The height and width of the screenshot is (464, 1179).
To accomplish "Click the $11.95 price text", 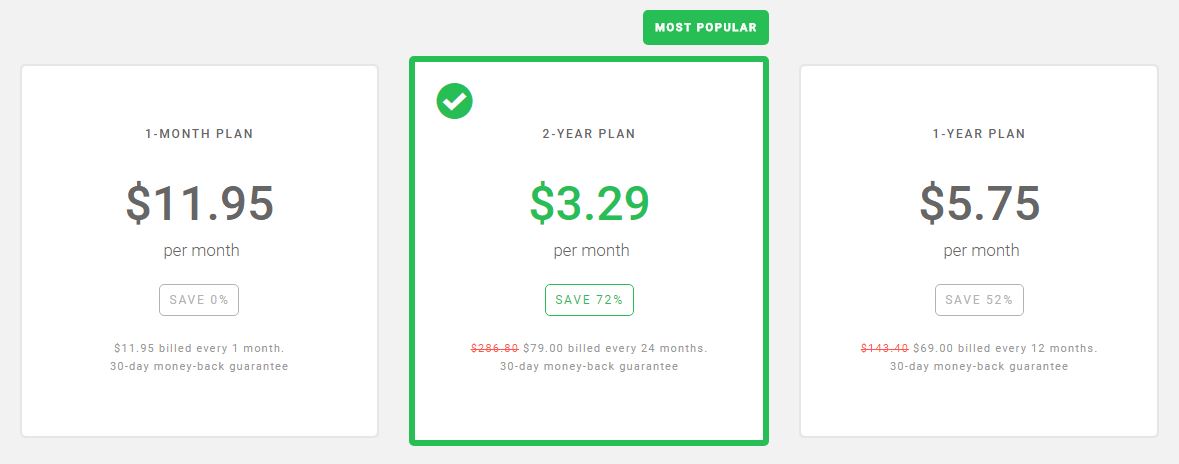I will 199,203.
